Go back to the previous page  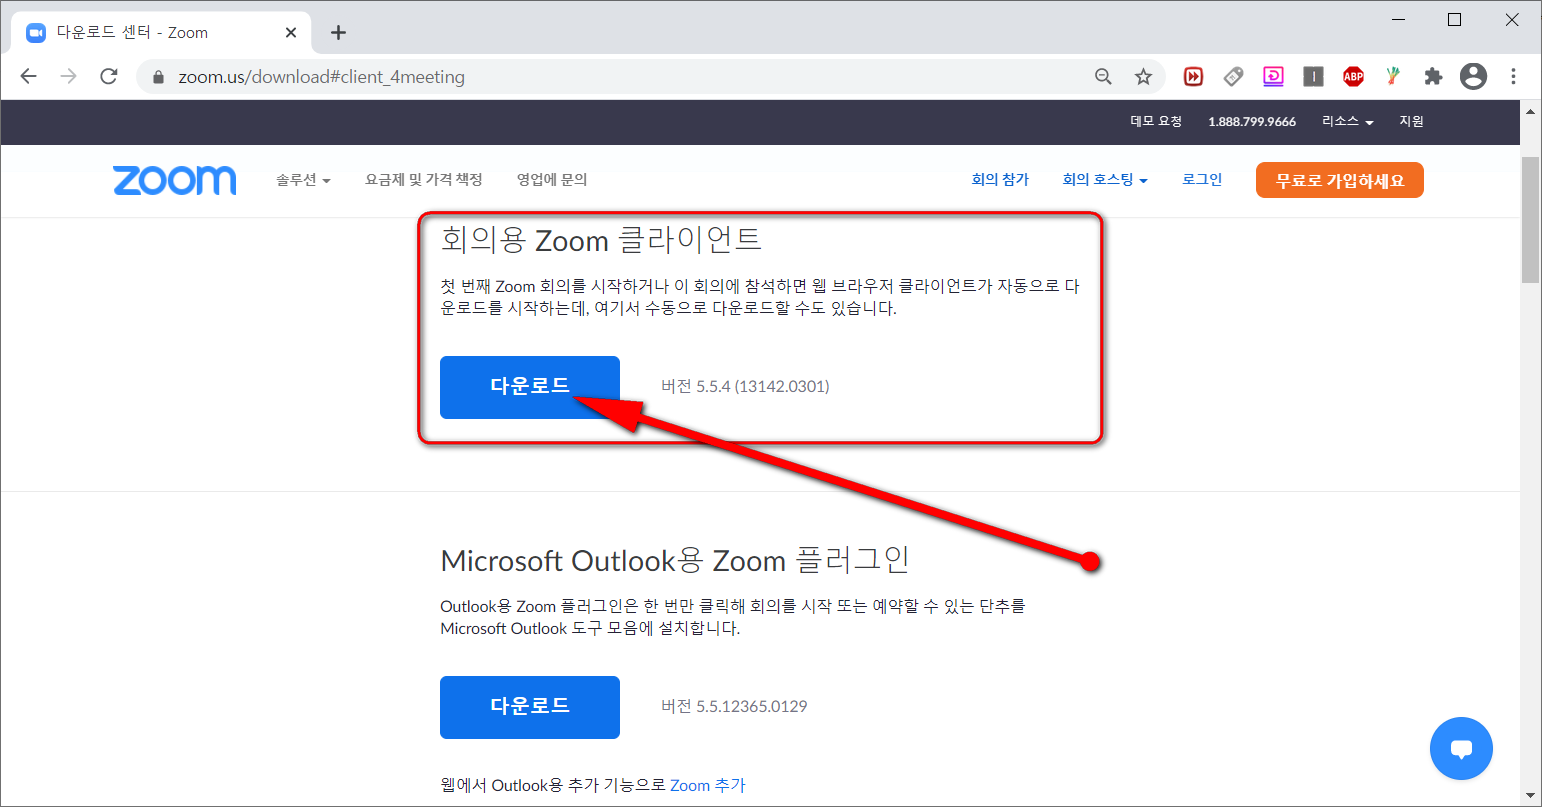pos(29,77)
